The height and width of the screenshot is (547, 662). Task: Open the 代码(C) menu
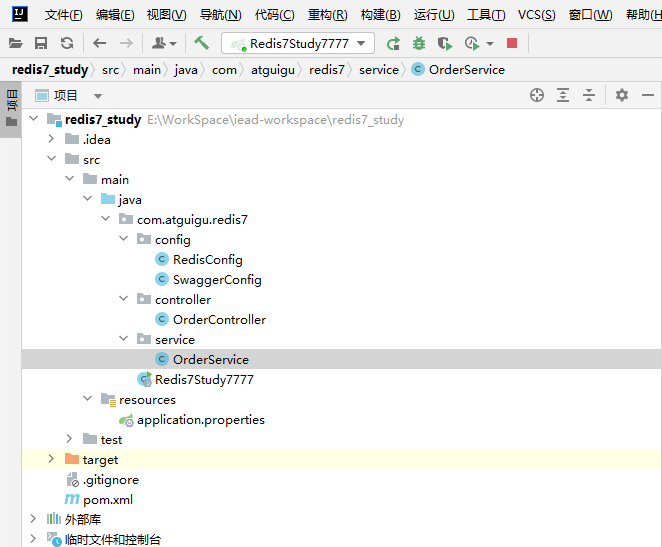coord(274,15)
